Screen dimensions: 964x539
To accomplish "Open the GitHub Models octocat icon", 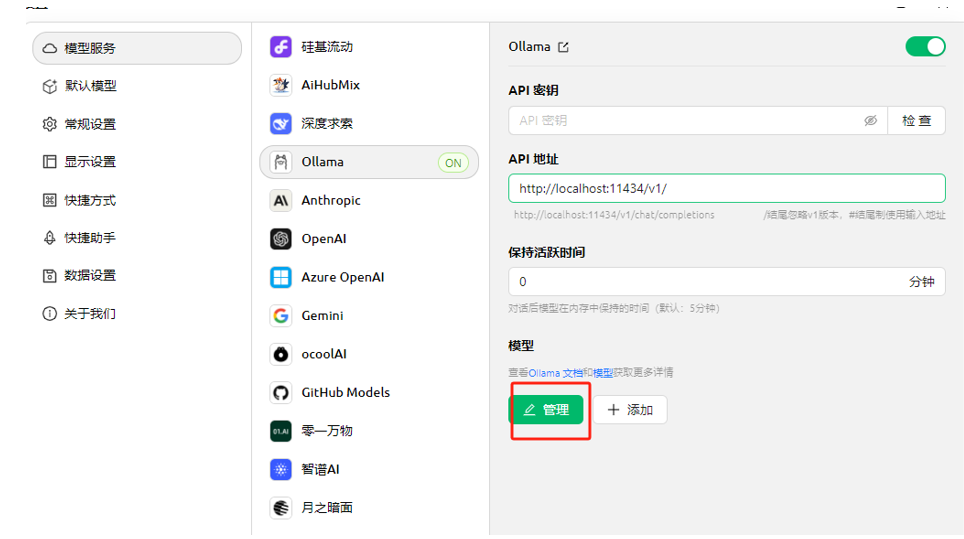I will pos(281,392).
